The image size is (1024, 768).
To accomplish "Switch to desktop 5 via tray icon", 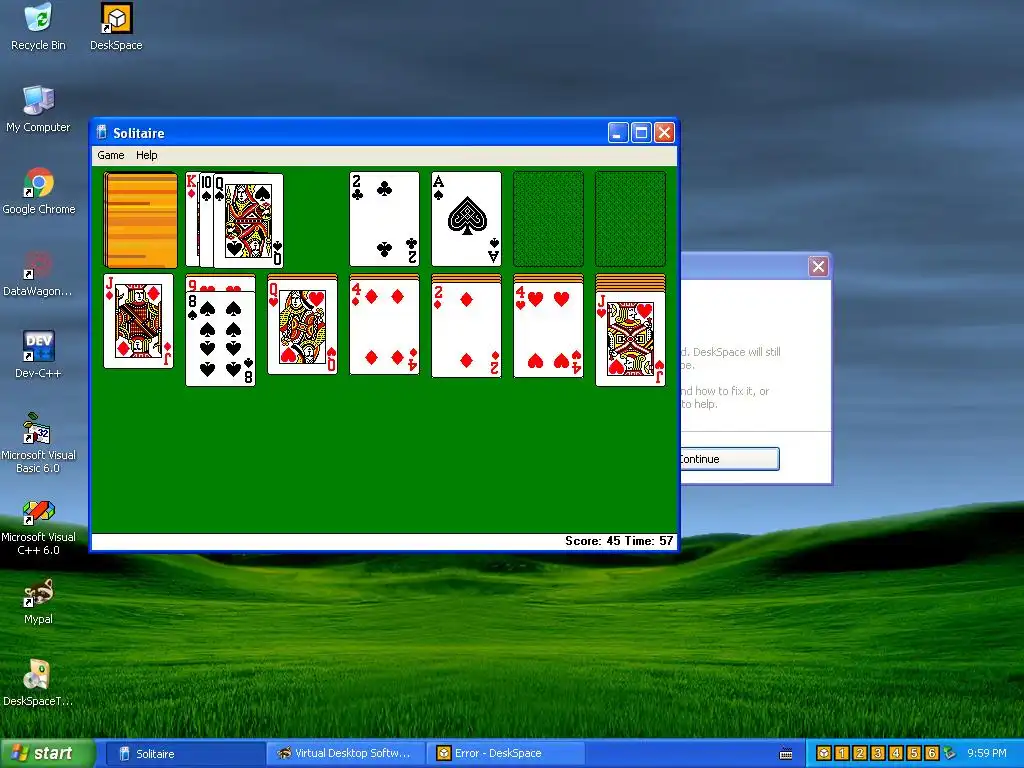I will pos(914,753).
